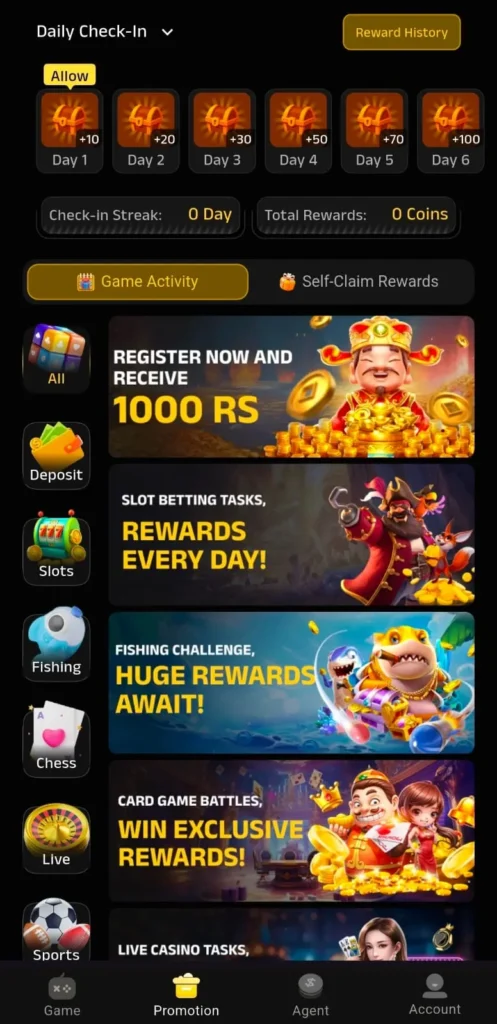Viewport: 497px width, 1024px height.
Task: Open the Card Game Battles banner
Action: pyautogui.click(x=292, y=831)
